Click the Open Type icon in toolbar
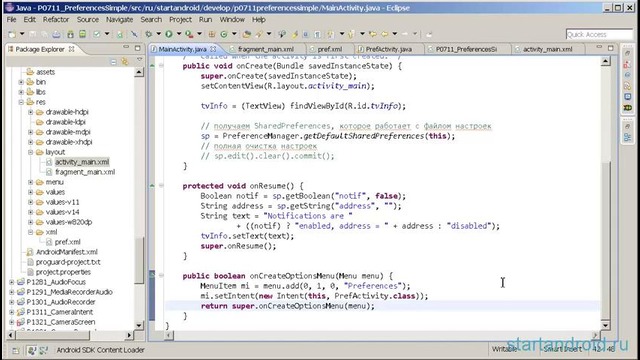This screenshot has height=360, width=640. coord(247,34)
